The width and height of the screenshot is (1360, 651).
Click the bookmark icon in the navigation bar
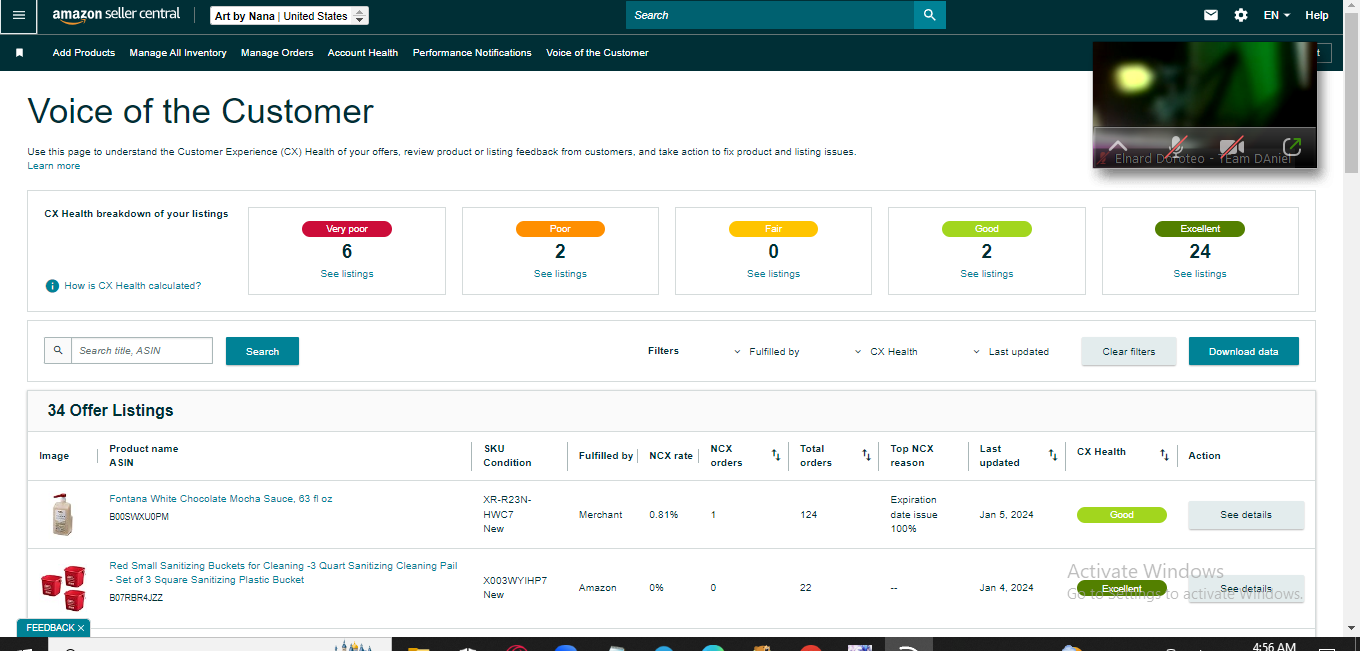coord(19,53)
